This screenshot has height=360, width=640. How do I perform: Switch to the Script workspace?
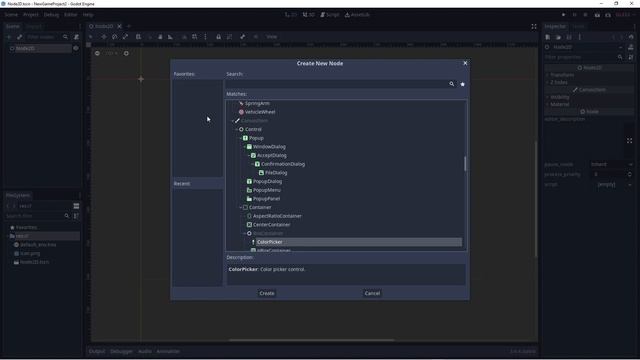(x=330, y=15)
